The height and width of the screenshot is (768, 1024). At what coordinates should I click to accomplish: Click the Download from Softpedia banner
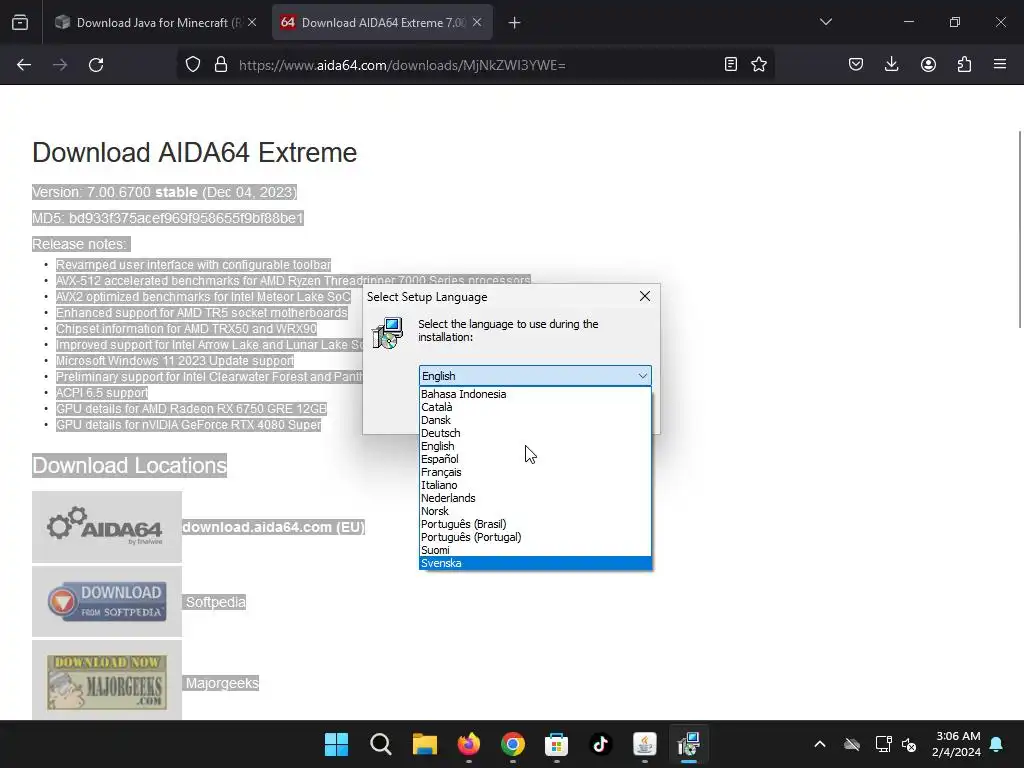point(107,601)
